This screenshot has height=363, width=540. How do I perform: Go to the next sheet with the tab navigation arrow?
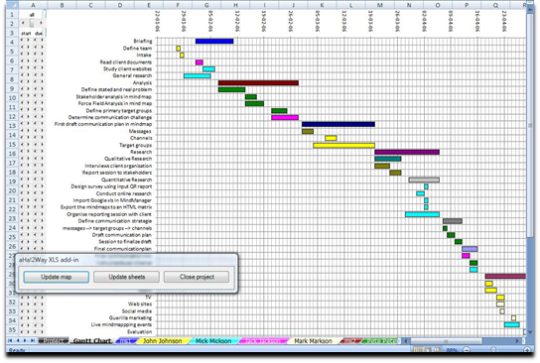pos(25,341)
